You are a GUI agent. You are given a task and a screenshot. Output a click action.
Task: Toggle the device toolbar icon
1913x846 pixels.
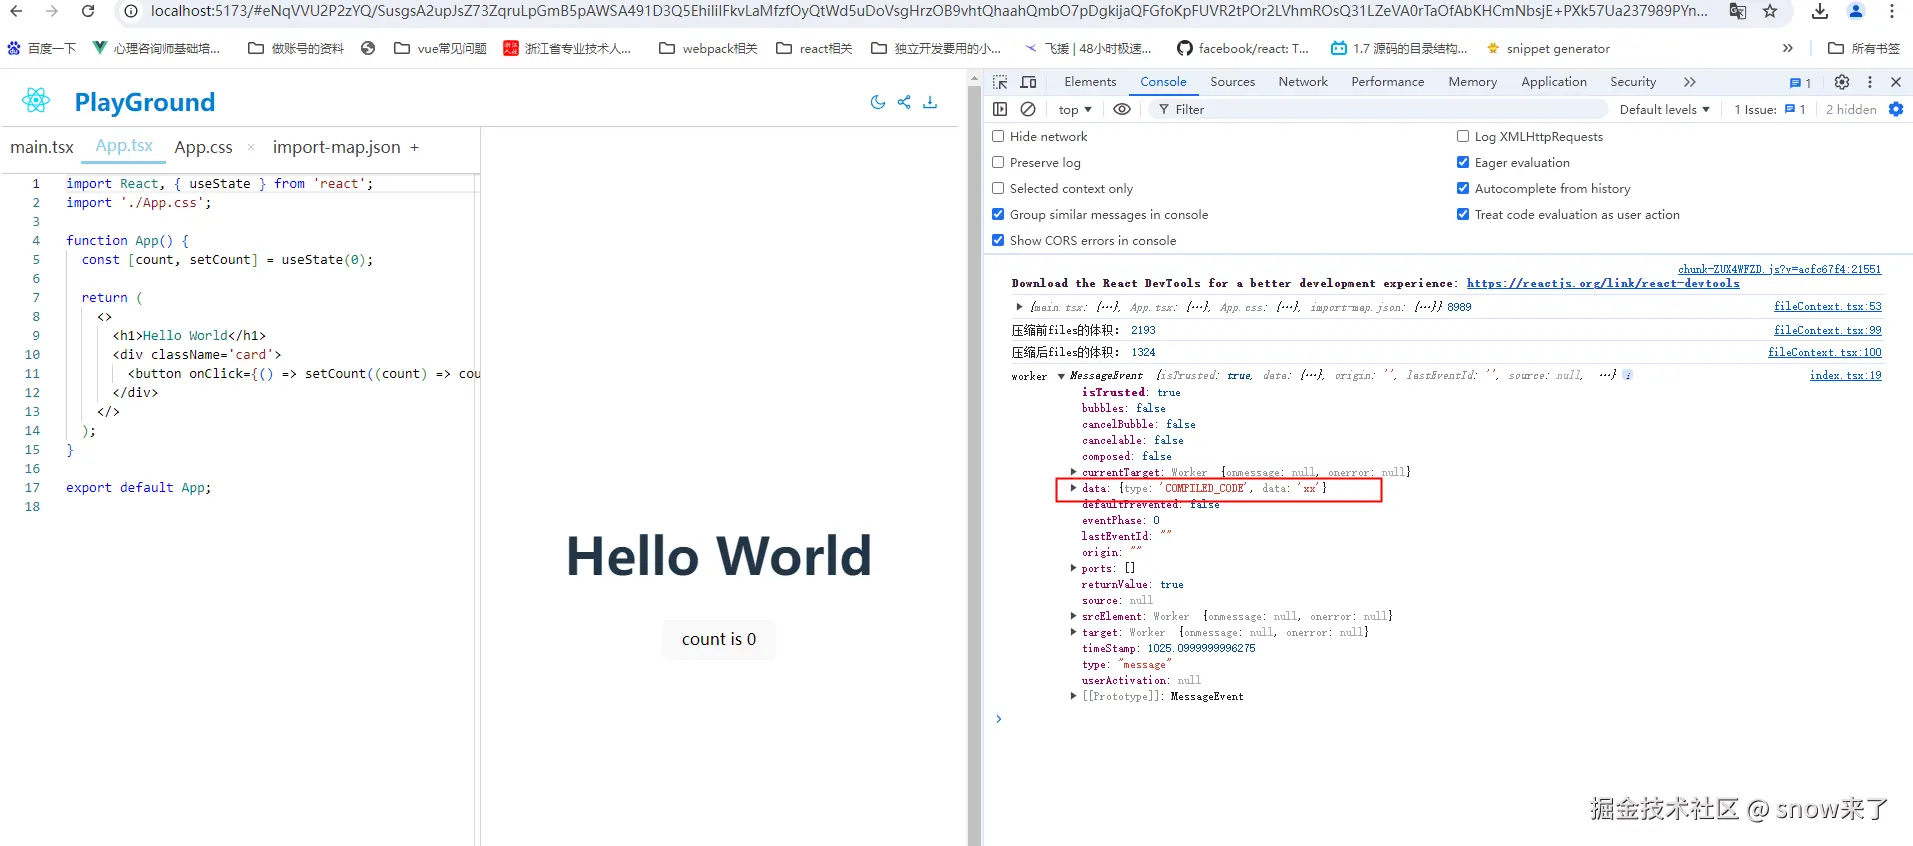pyautogui.click(x=1028, y=82)
